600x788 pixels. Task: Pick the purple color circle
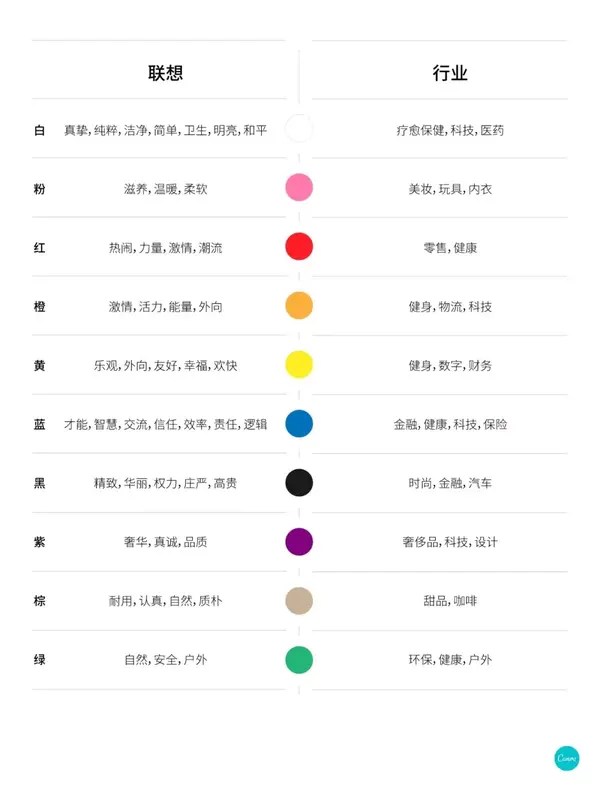pyautogui.click(x=299, y=541)
